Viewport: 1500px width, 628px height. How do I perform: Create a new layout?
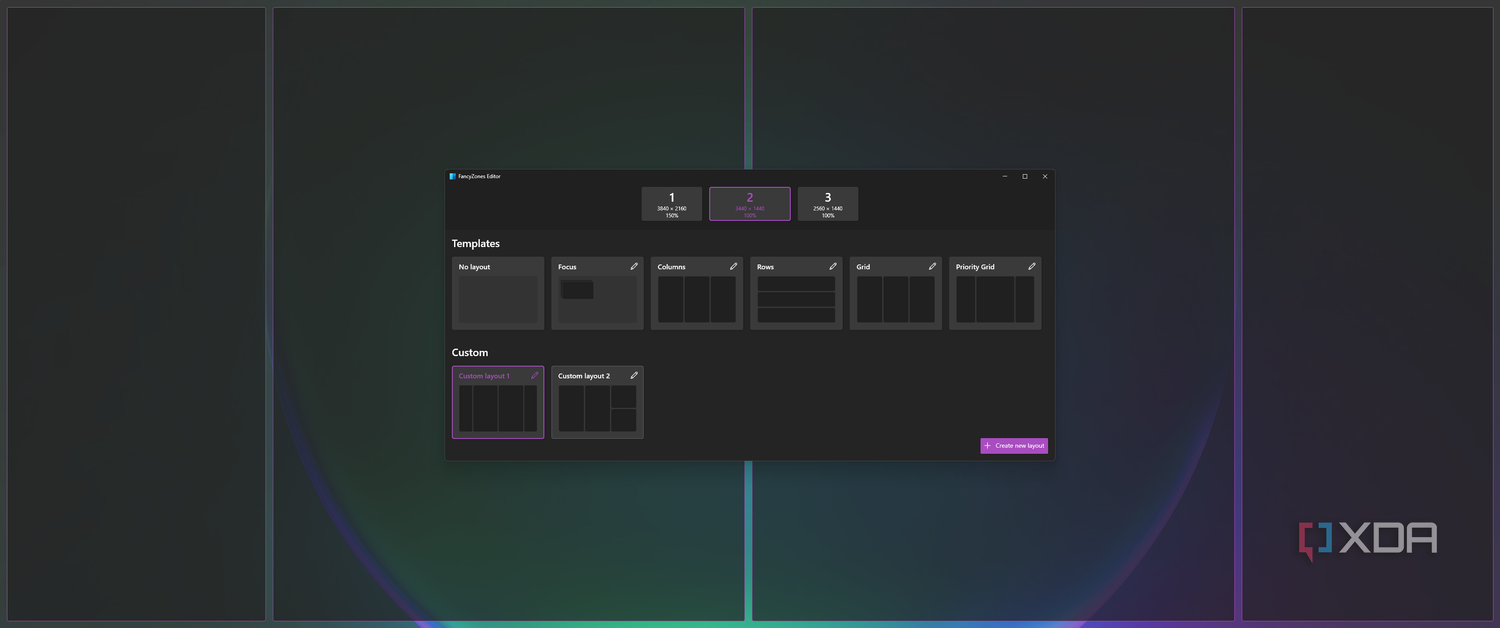[x=1014, y=446]
